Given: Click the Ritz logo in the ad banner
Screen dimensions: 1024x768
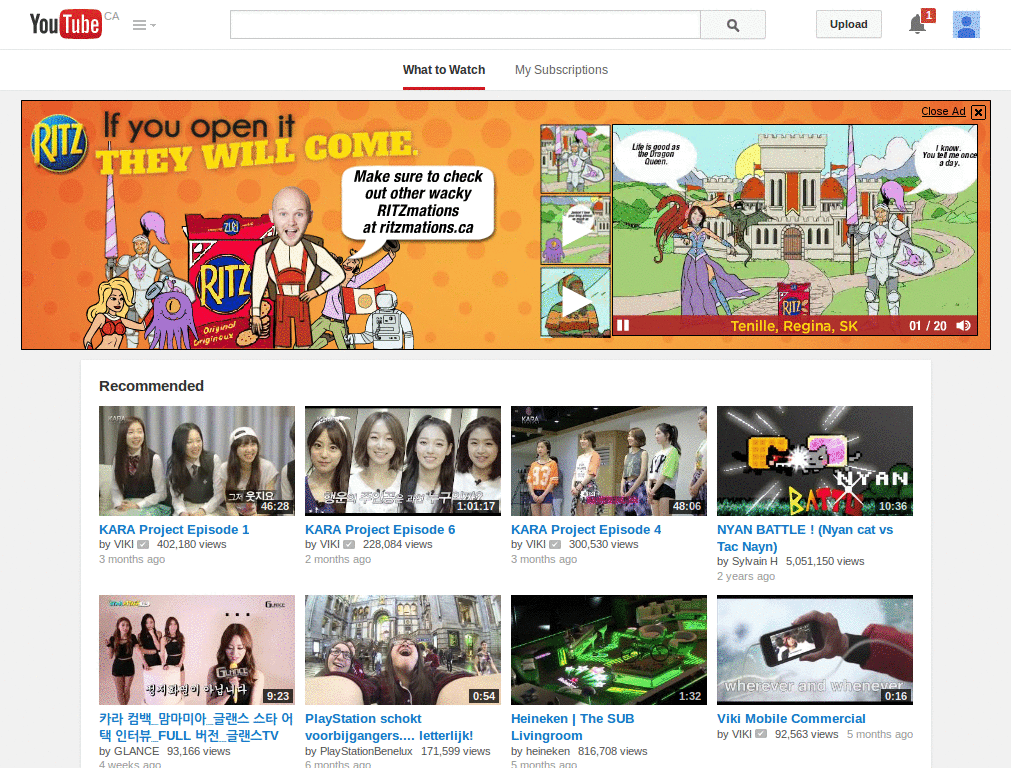Looking at the screenshot, I should click(x=59, y=142).
